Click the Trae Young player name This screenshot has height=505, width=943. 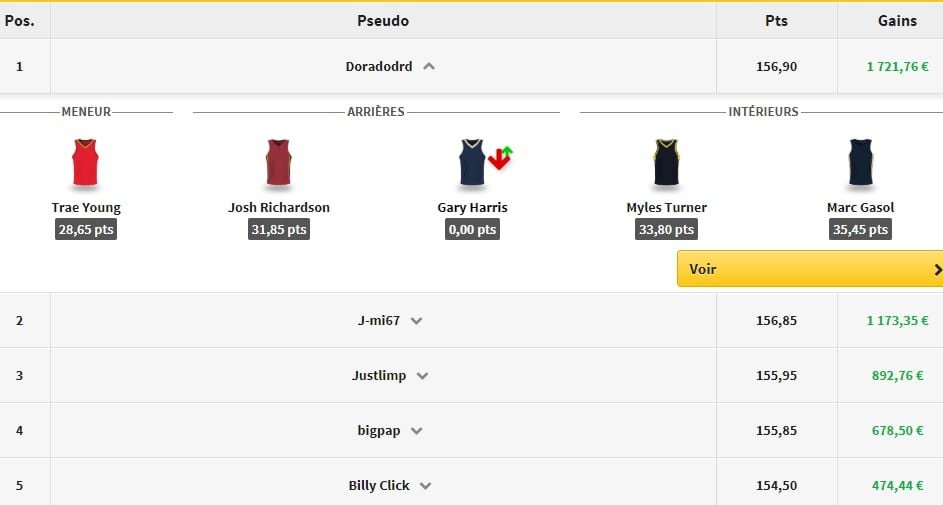(86, 208)
